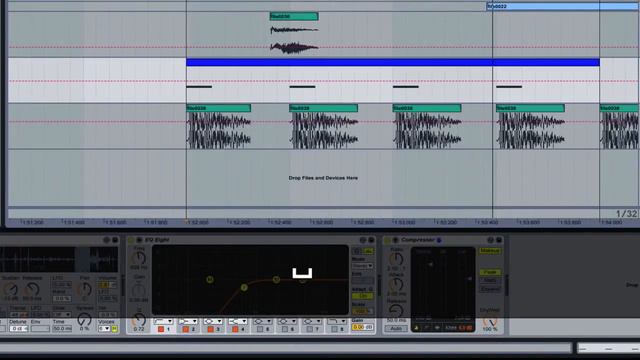The width and height of the screenshot is (640, 360).
Task: Open band 3 filter type dropdown
Action: click(213, 322)
